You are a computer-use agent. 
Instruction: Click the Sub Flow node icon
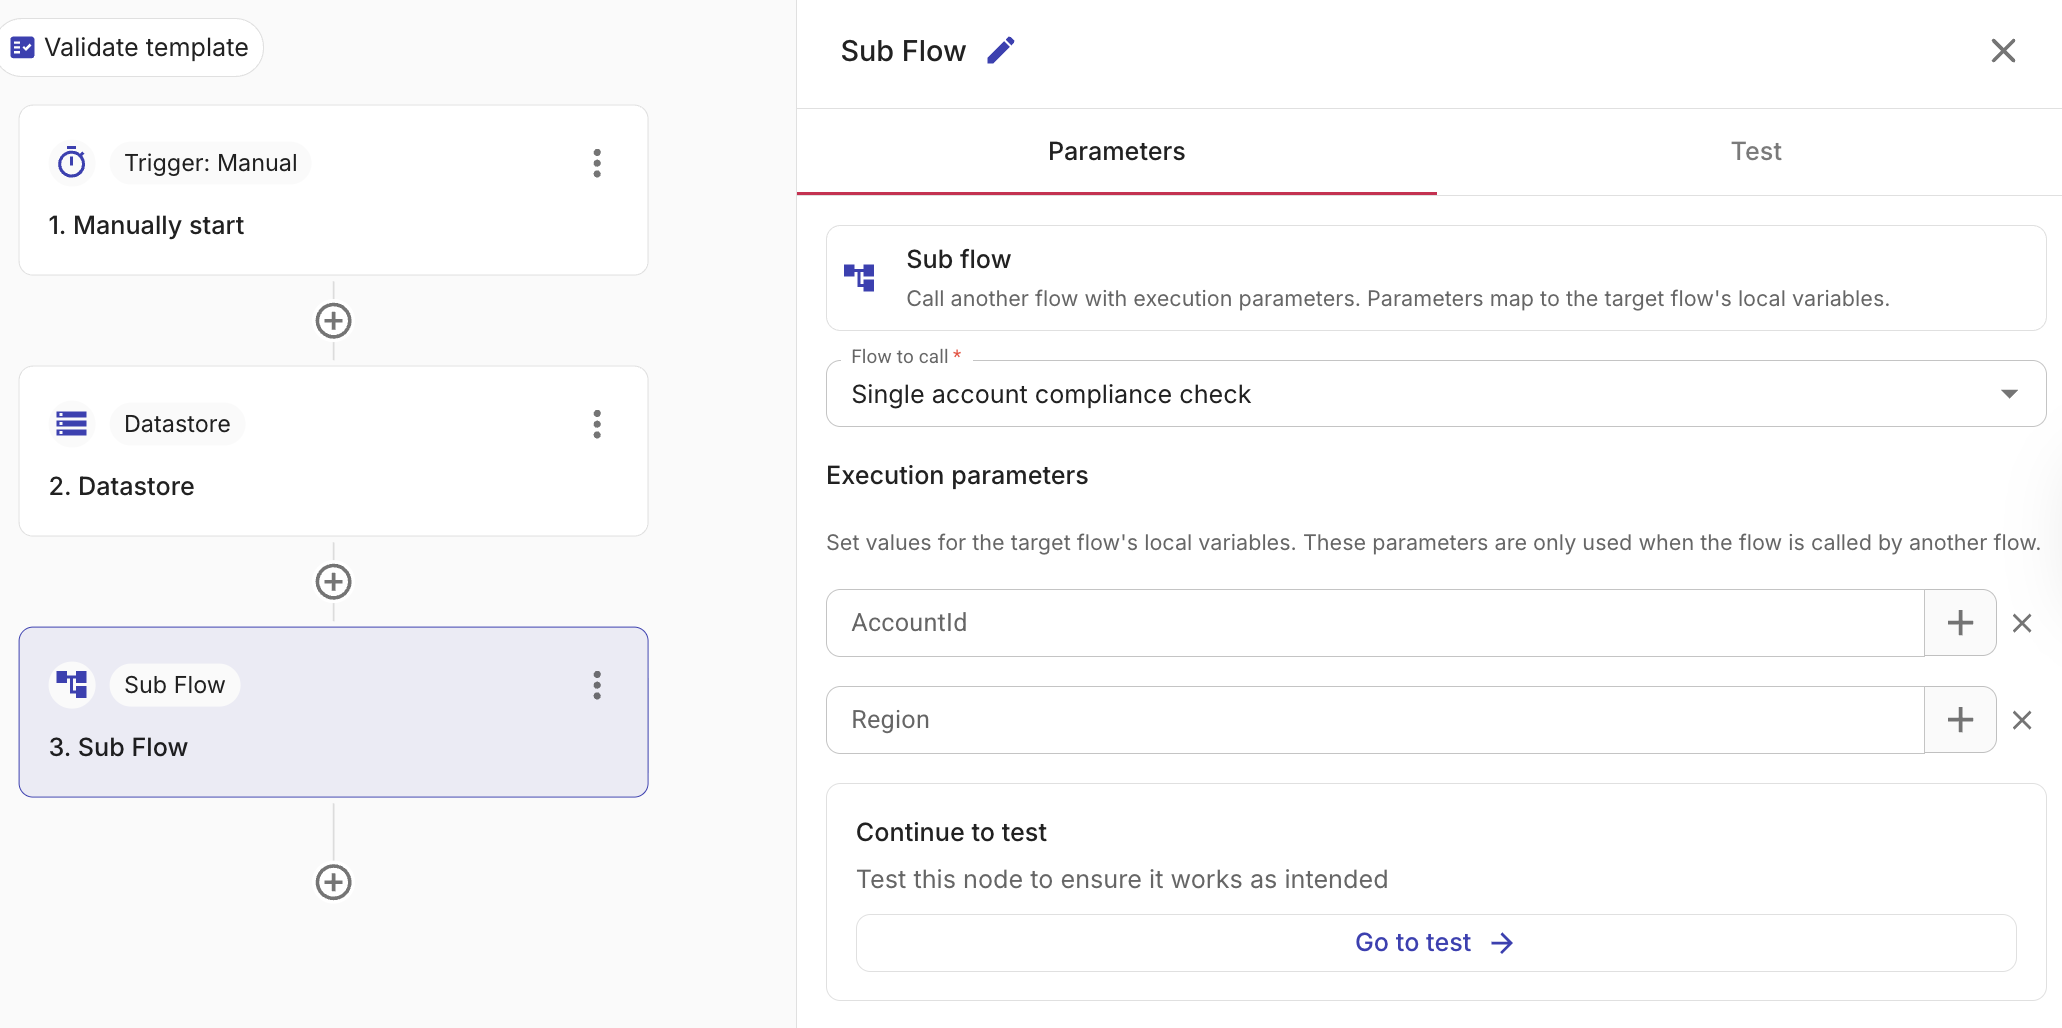point(71,684)
